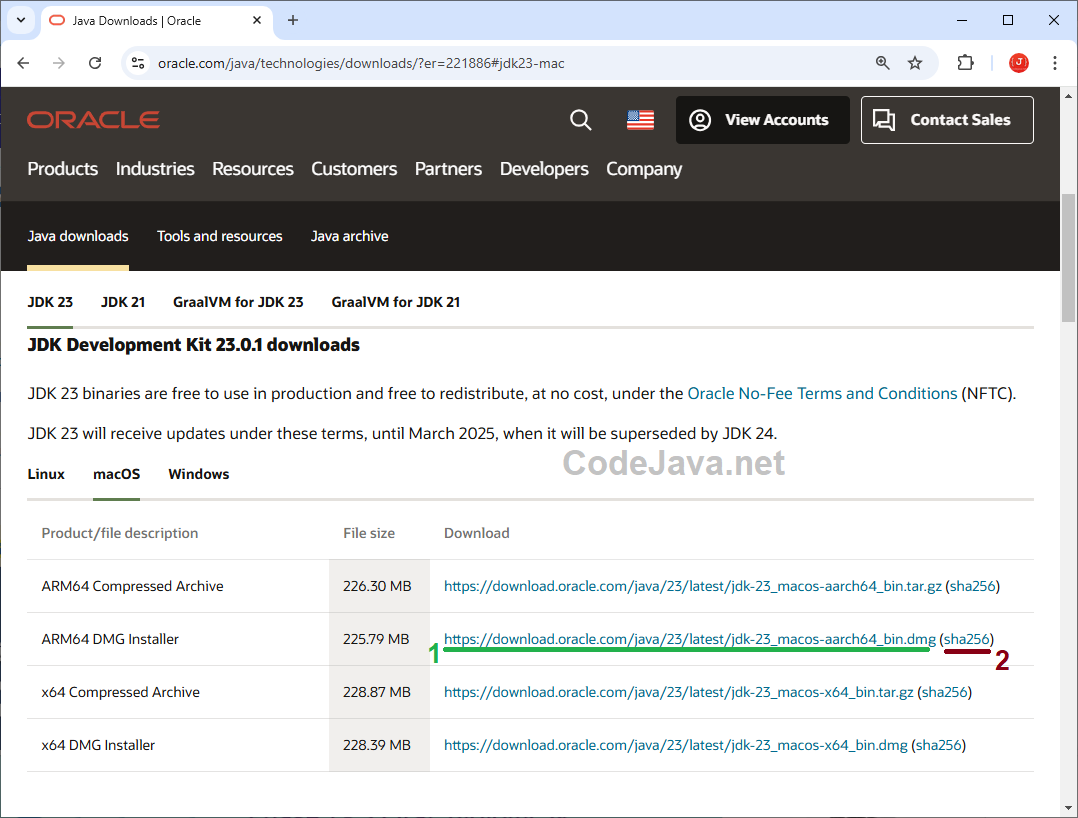Open sha256 for x64 DMG Installer
Viewport: 1078px width, 818px height.
pos(938,745)
